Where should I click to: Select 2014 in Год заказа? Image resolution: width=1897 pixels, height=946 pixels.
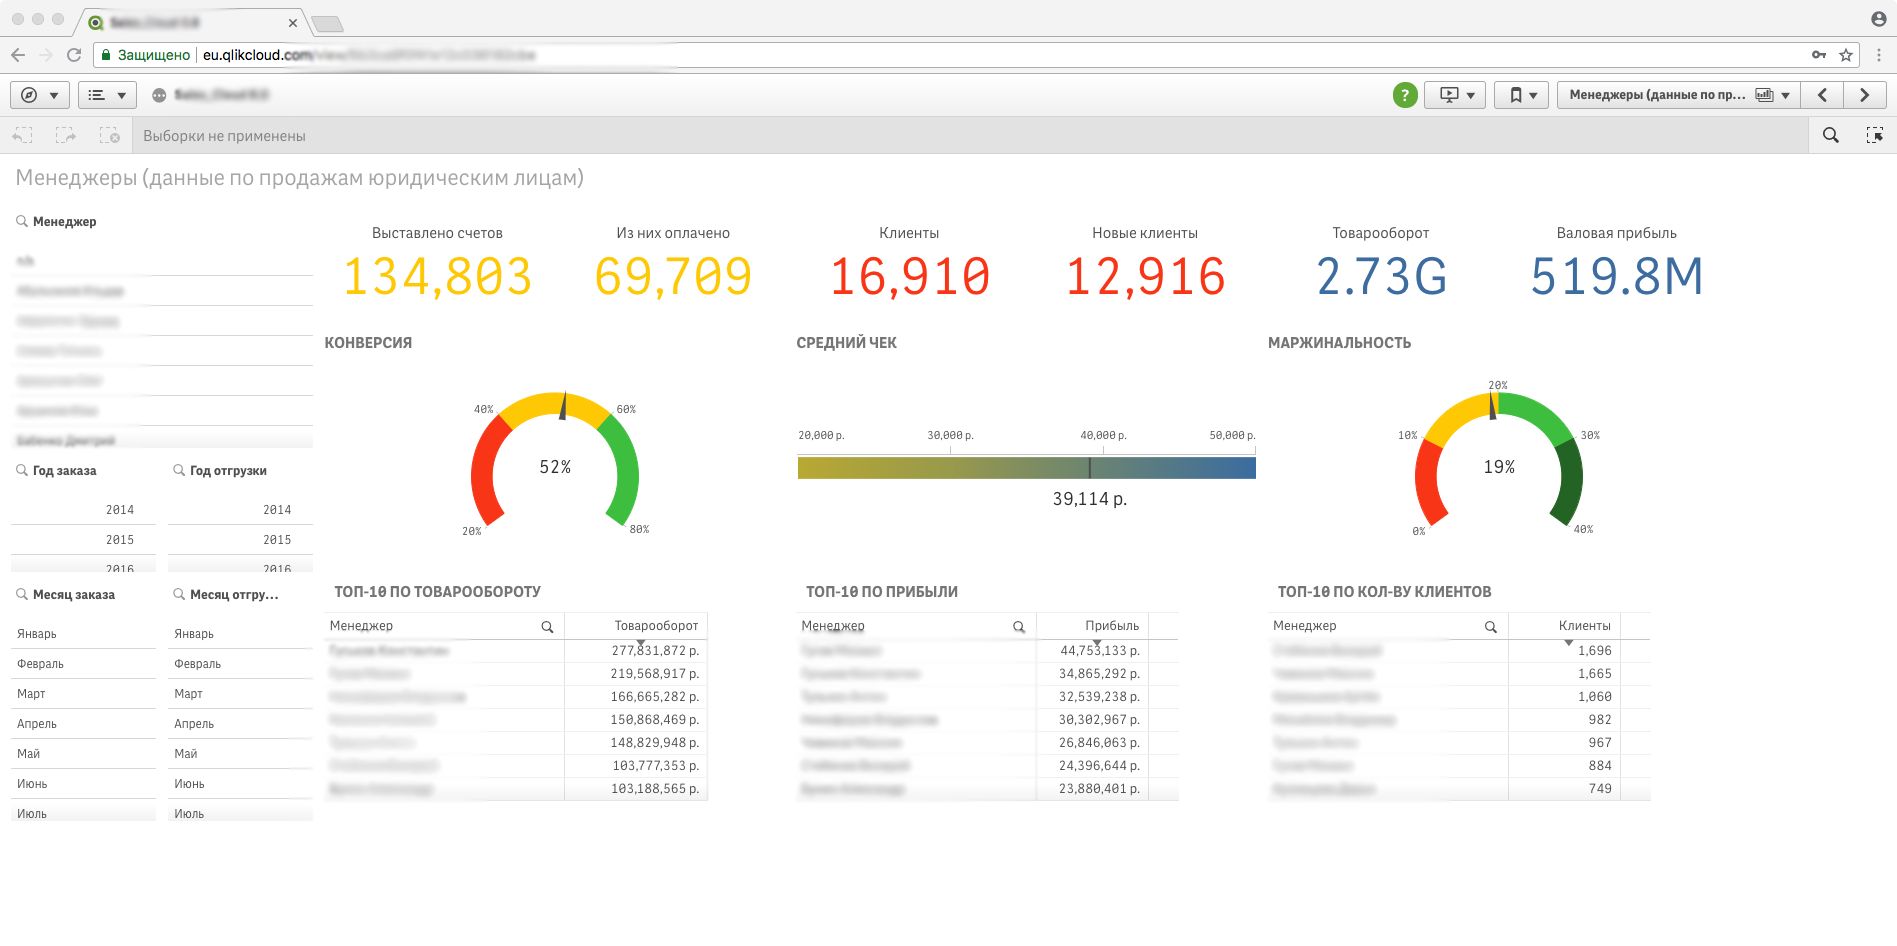click(x=83, y=509)
